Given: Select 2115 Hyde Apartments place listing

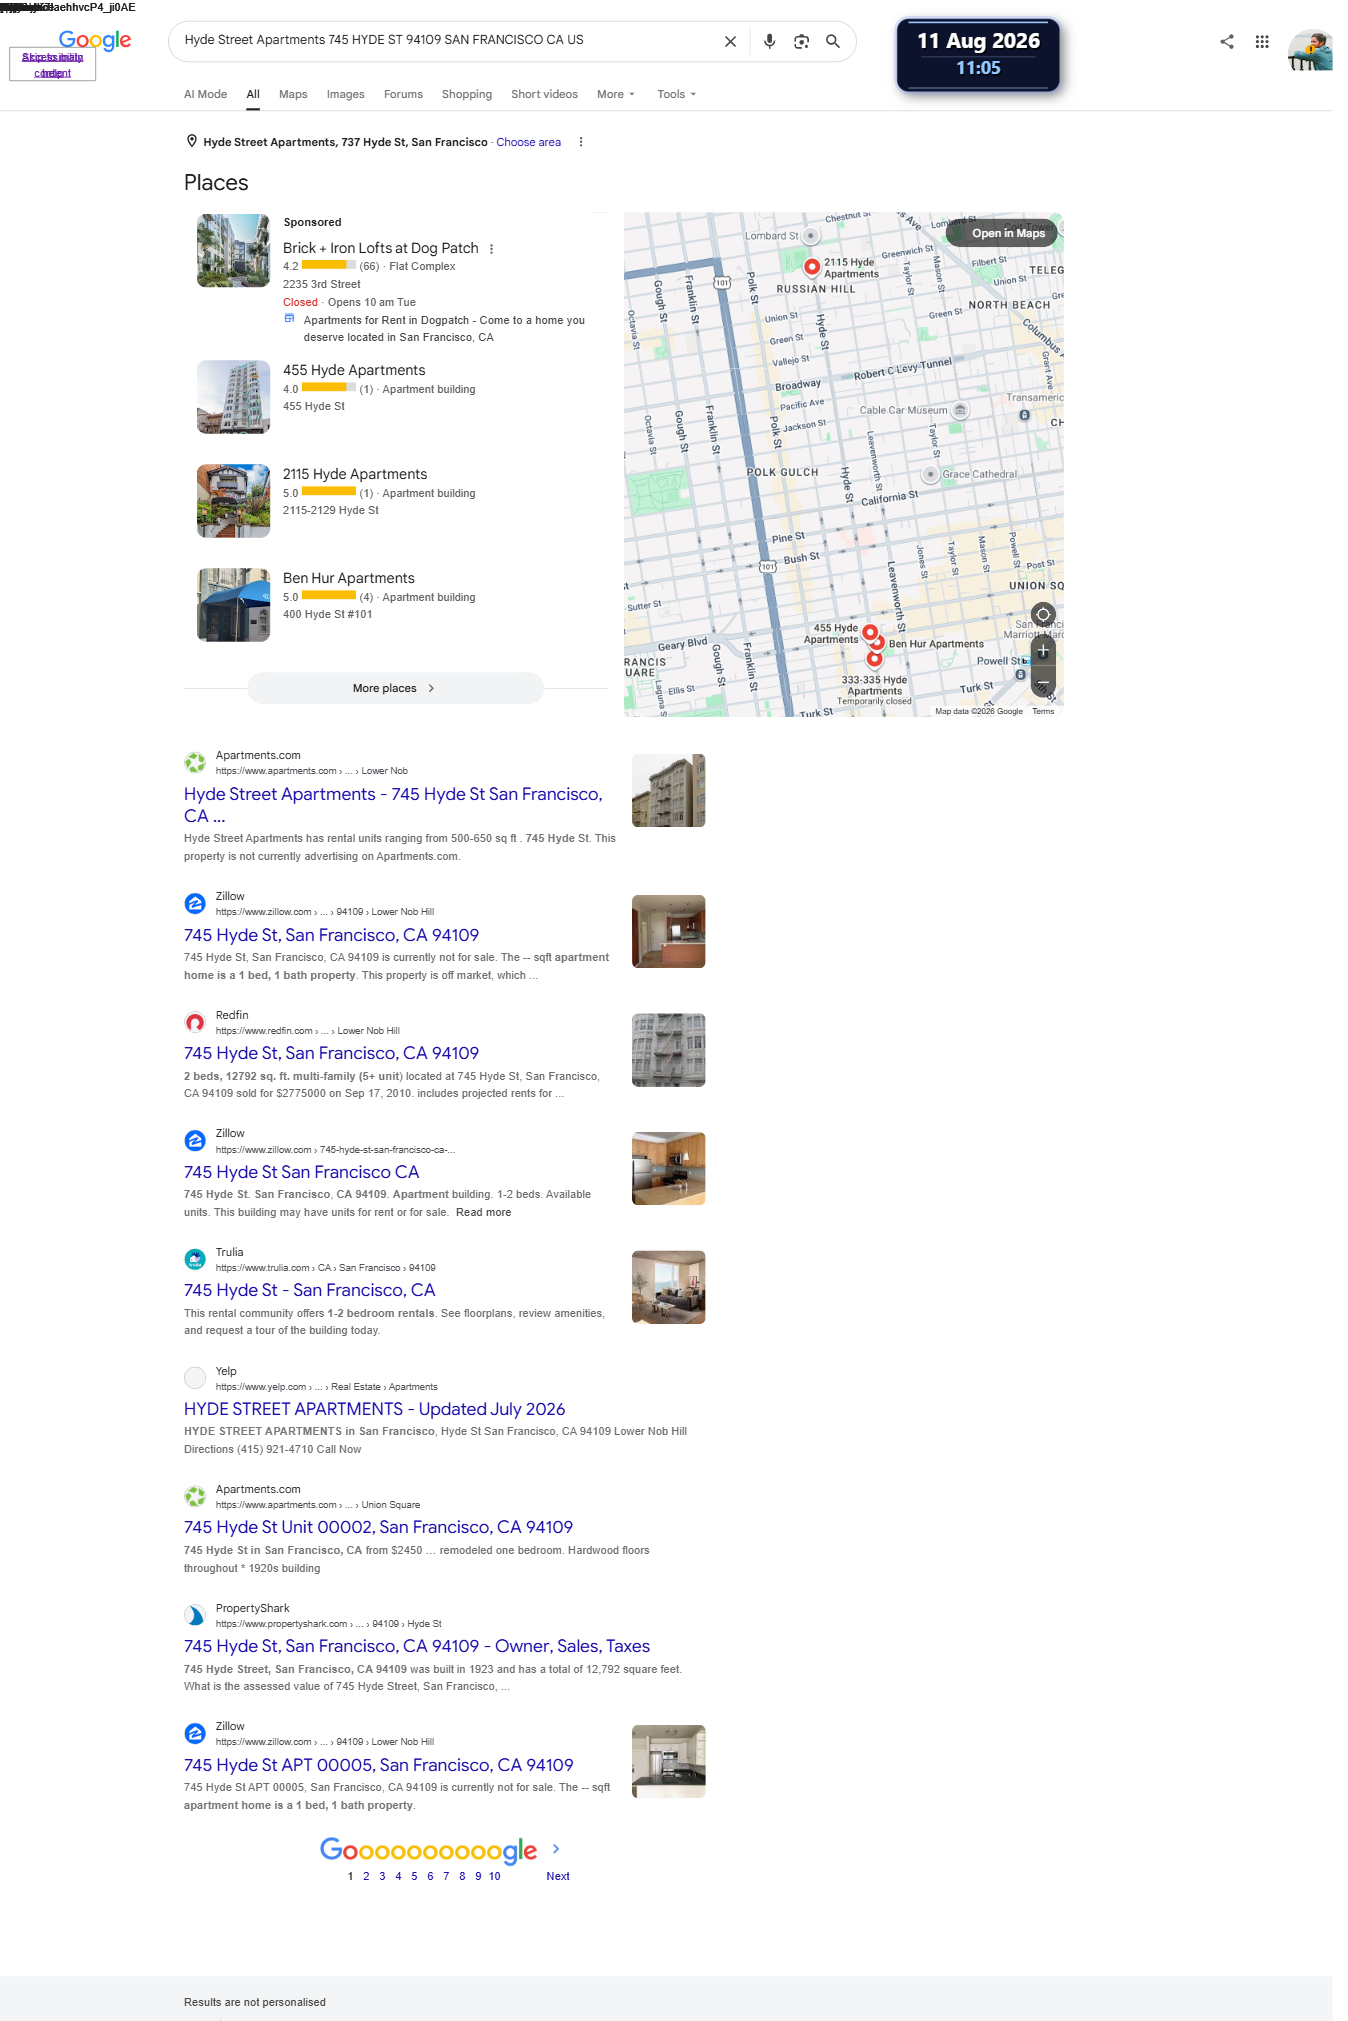Looking at the screenshot, I should (x=355, y=474).
